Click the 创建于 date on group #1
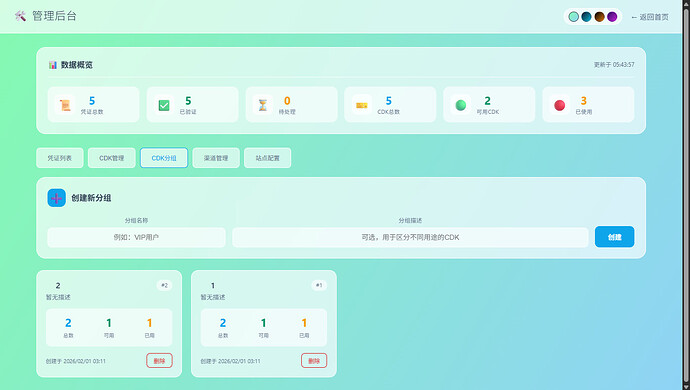The height and width of the screenshot is (390, 690). [231, 361]
